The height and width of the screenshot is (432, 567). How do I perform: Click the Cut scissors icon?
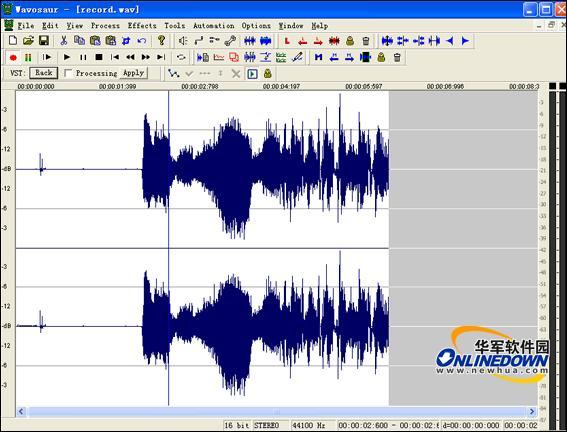[x=64, y=40]
